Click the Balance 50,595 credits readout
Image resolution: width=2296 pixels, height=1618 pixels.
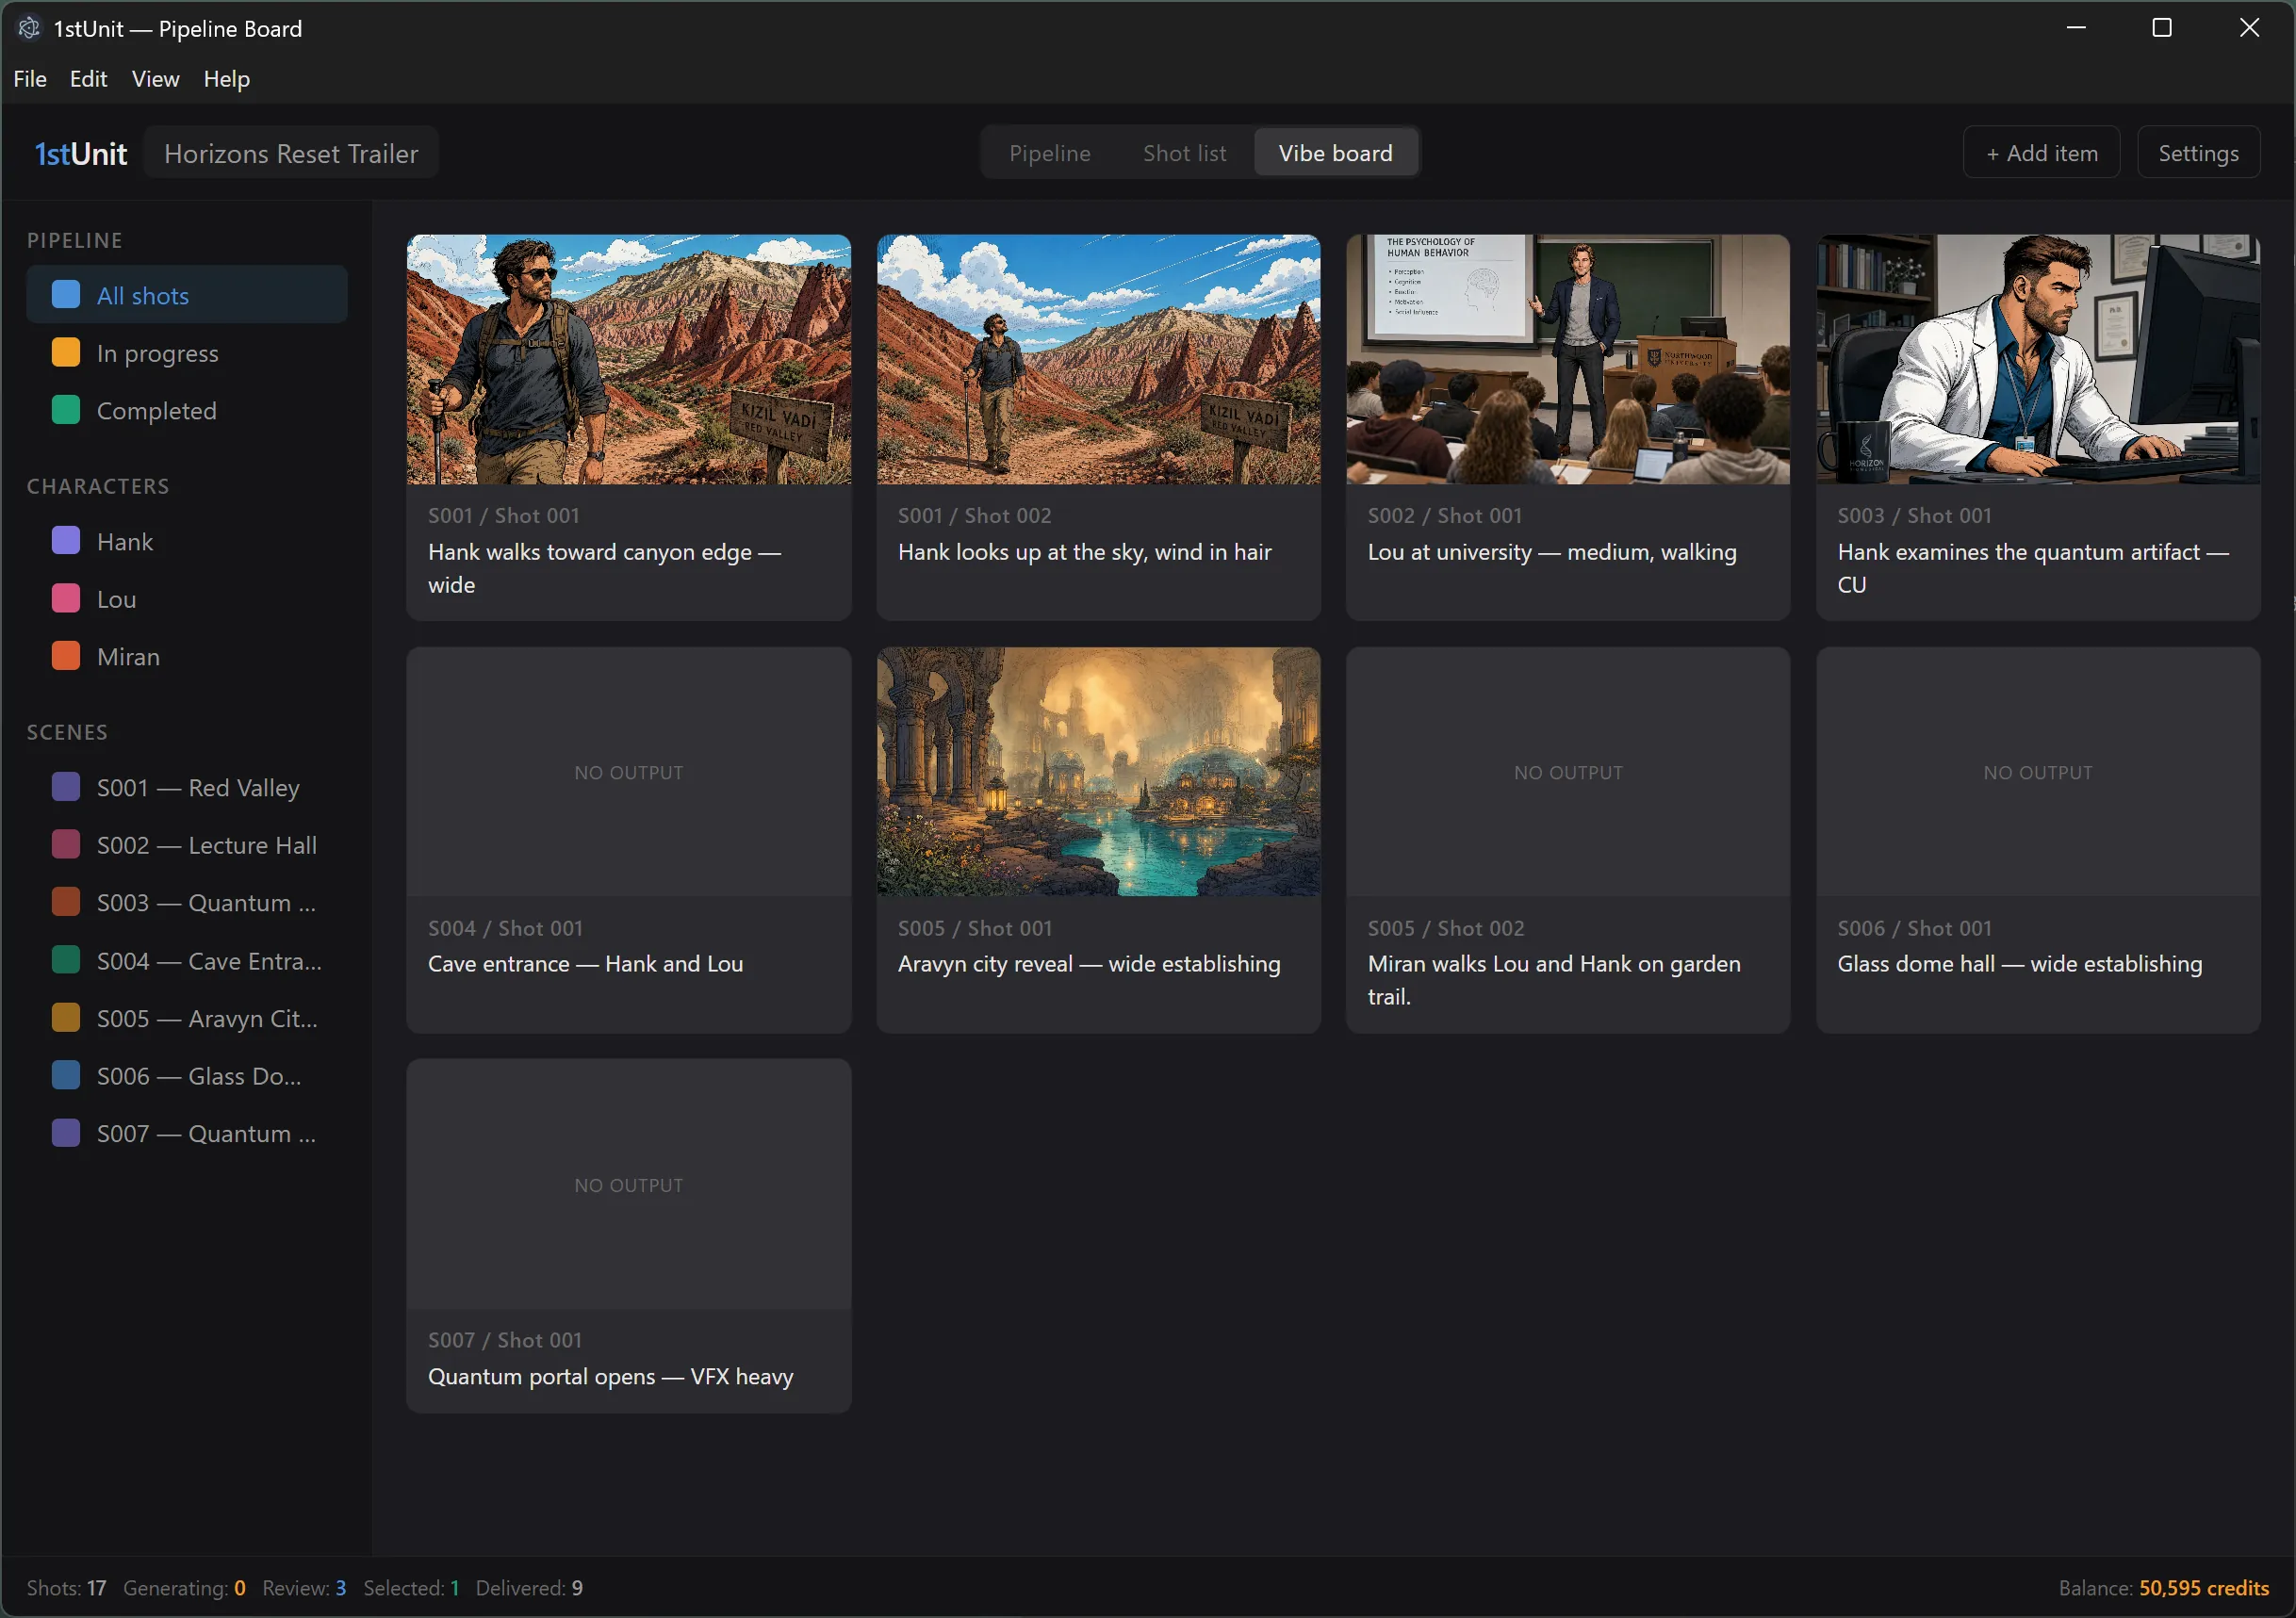point(2163,1587)
